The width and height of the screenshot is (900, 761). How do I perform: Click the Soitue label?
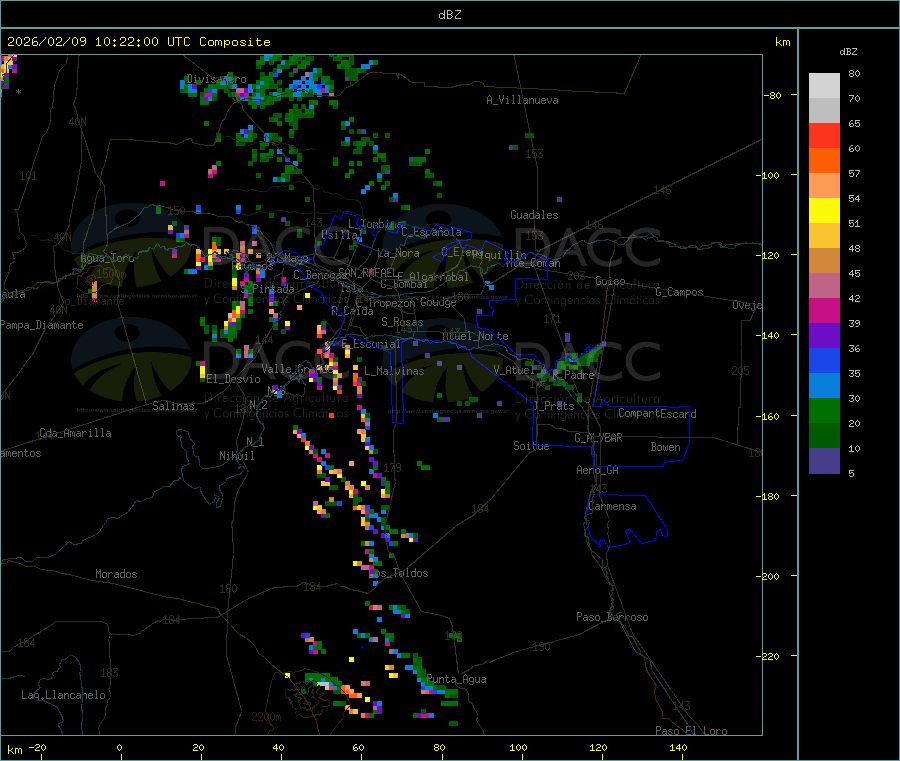pos(531,446)
